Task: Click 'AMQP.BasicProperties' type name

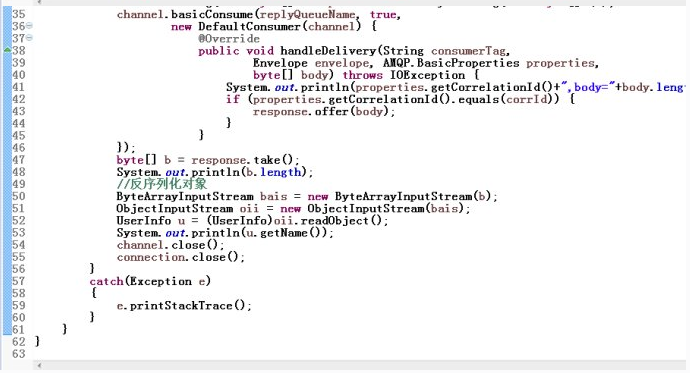Action: [x=451, y=63]
